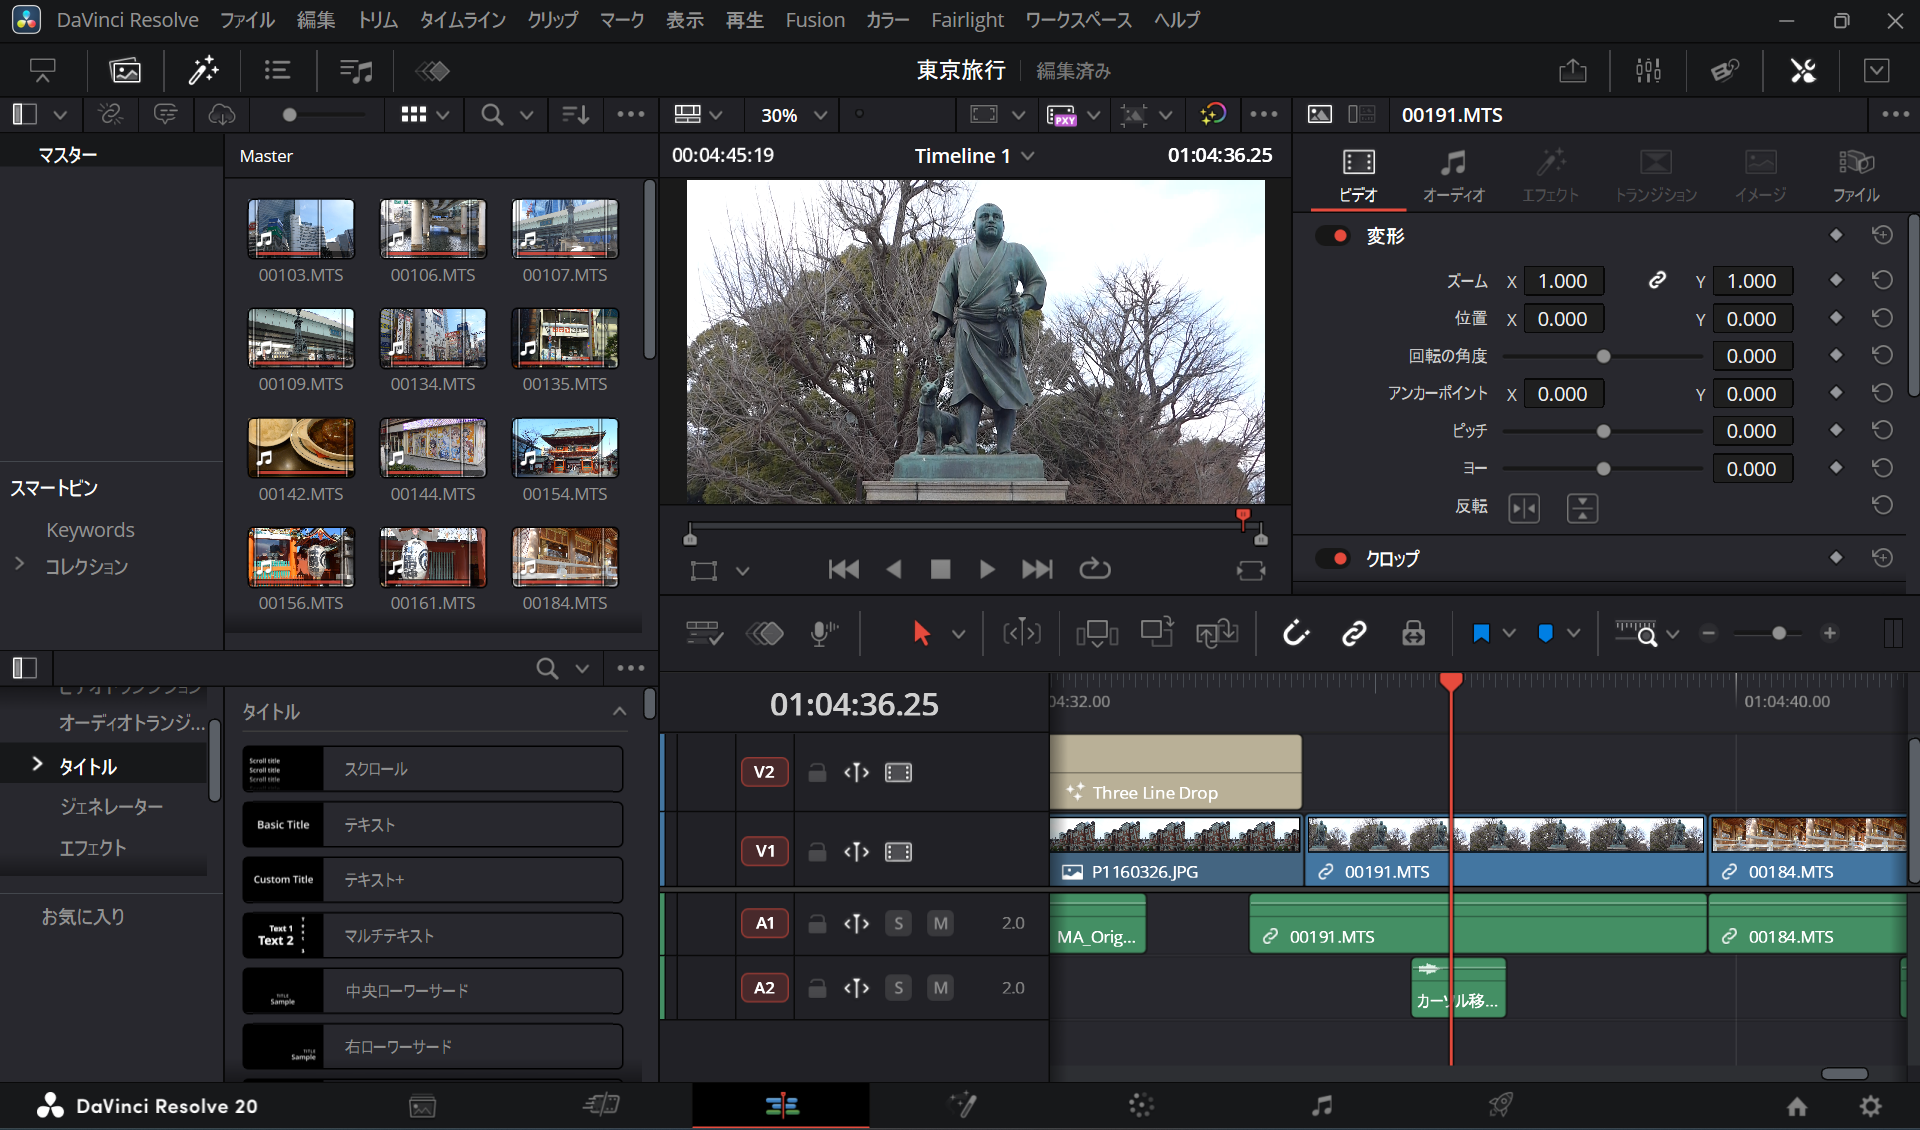Click the loop playback icon

point(1095,569)
